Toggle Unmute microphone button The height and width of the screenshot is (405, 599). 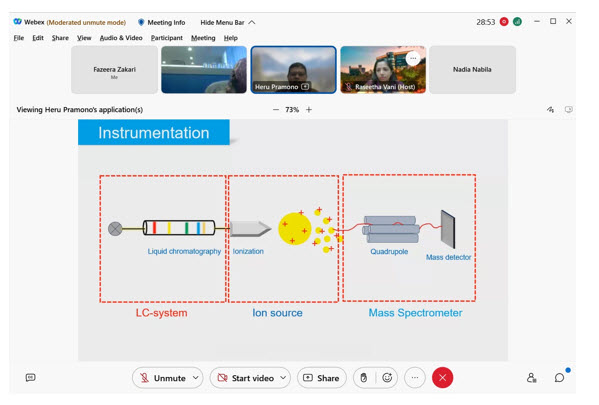click(162, 378)
